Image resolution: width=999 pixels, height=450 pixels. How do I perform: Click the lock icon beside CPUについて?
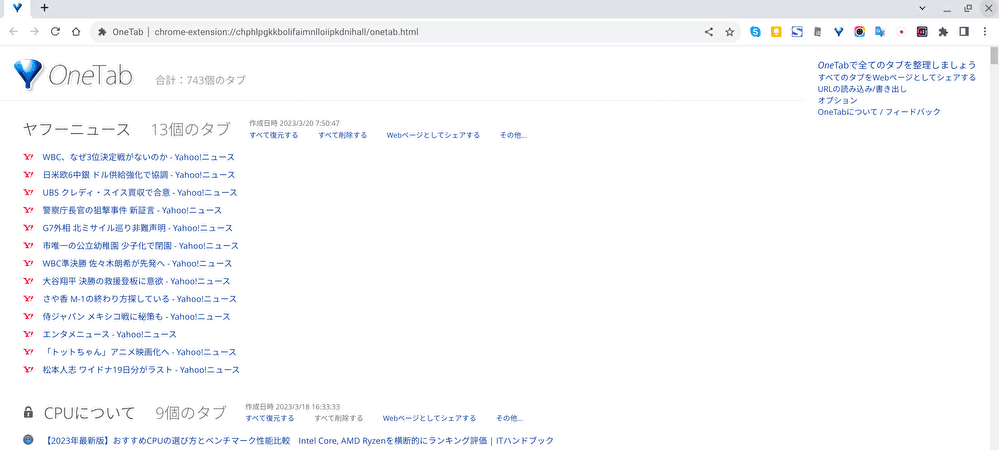28,412
